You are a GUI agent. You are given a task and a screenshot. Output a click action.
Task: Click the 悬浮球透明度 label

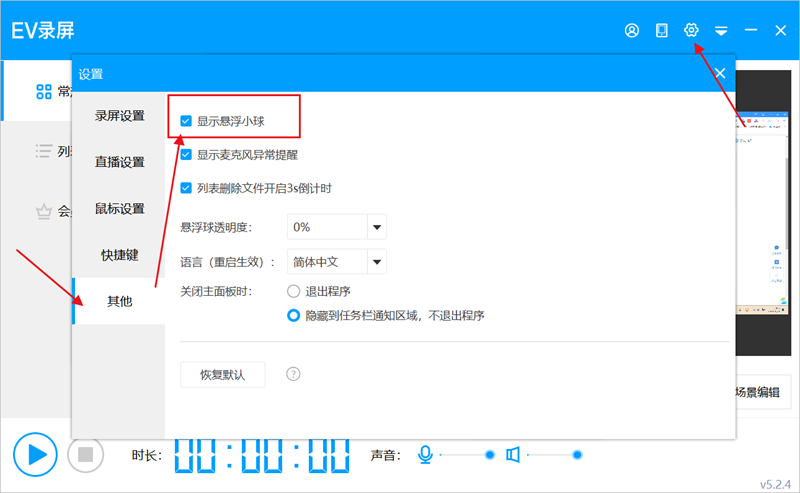216,228
